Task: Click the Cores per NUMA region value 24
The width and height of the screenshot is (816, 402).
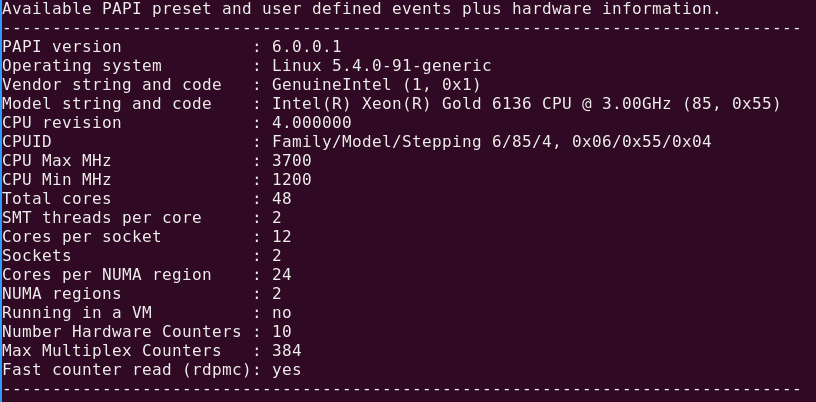Action: pyautogui.click(x=282, y=275)
